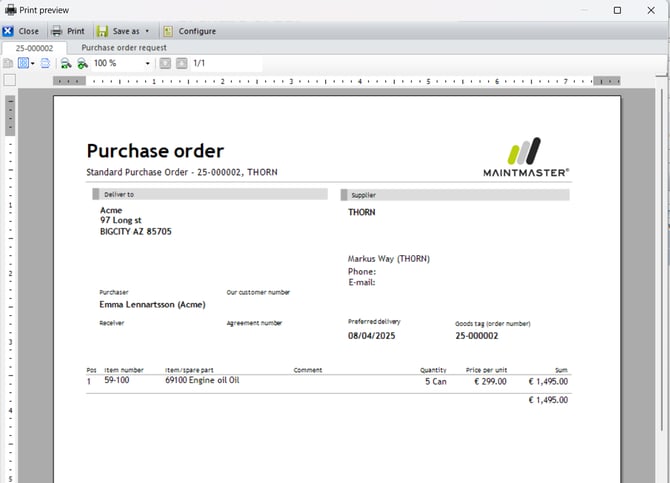Switch to the 25-000002 tab
Screen dimensions: 670x483
click(34, 48)
